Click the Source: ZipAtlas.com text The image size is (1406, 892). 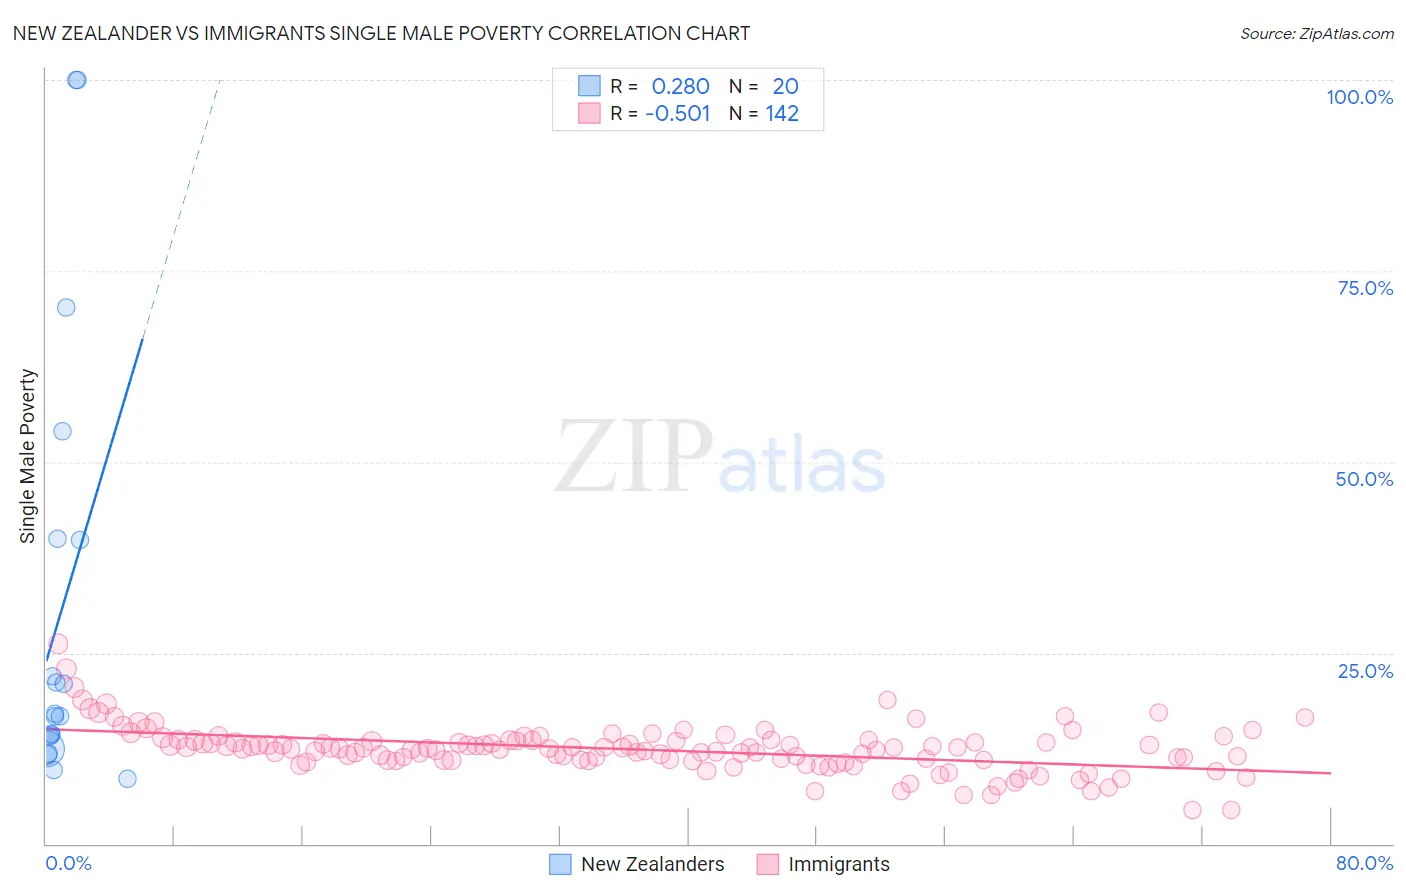(1317, 33)
